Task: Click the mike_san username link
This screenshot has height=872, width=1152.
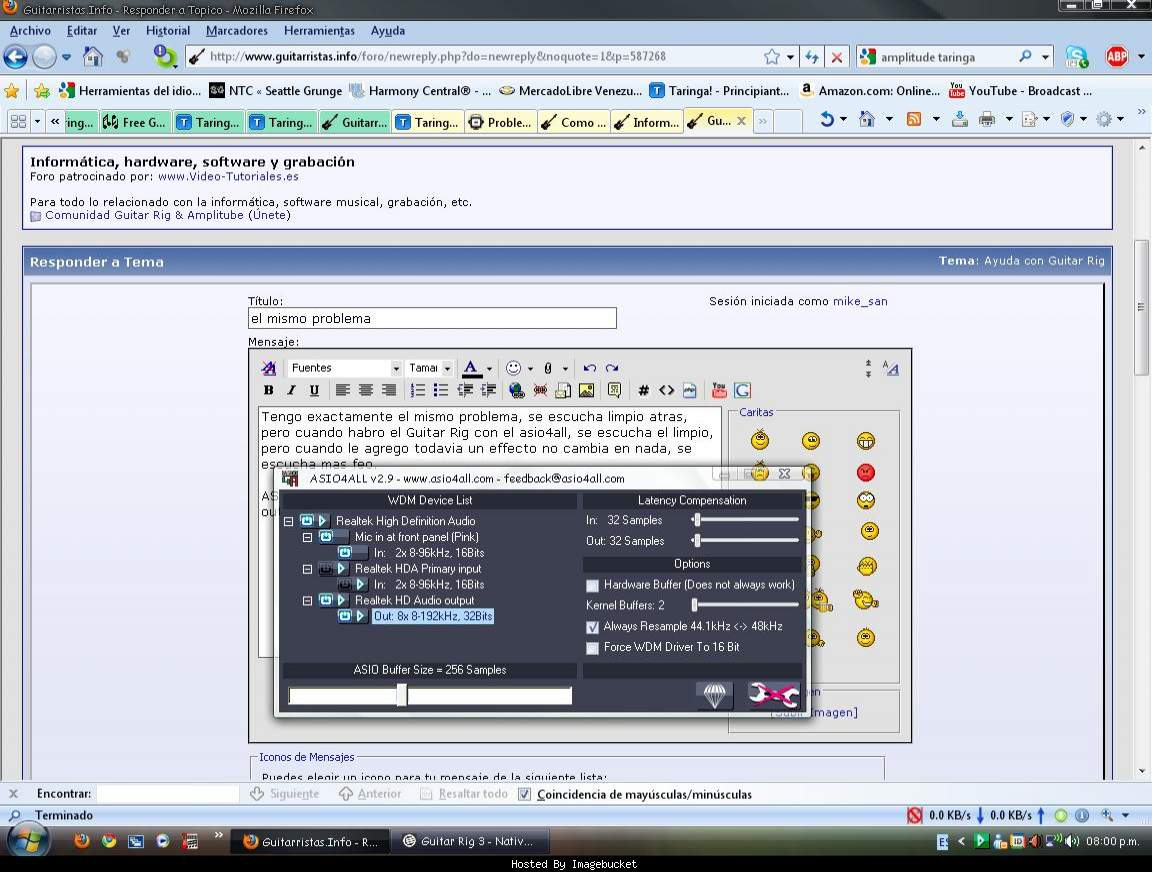Action: pos(860,301)
